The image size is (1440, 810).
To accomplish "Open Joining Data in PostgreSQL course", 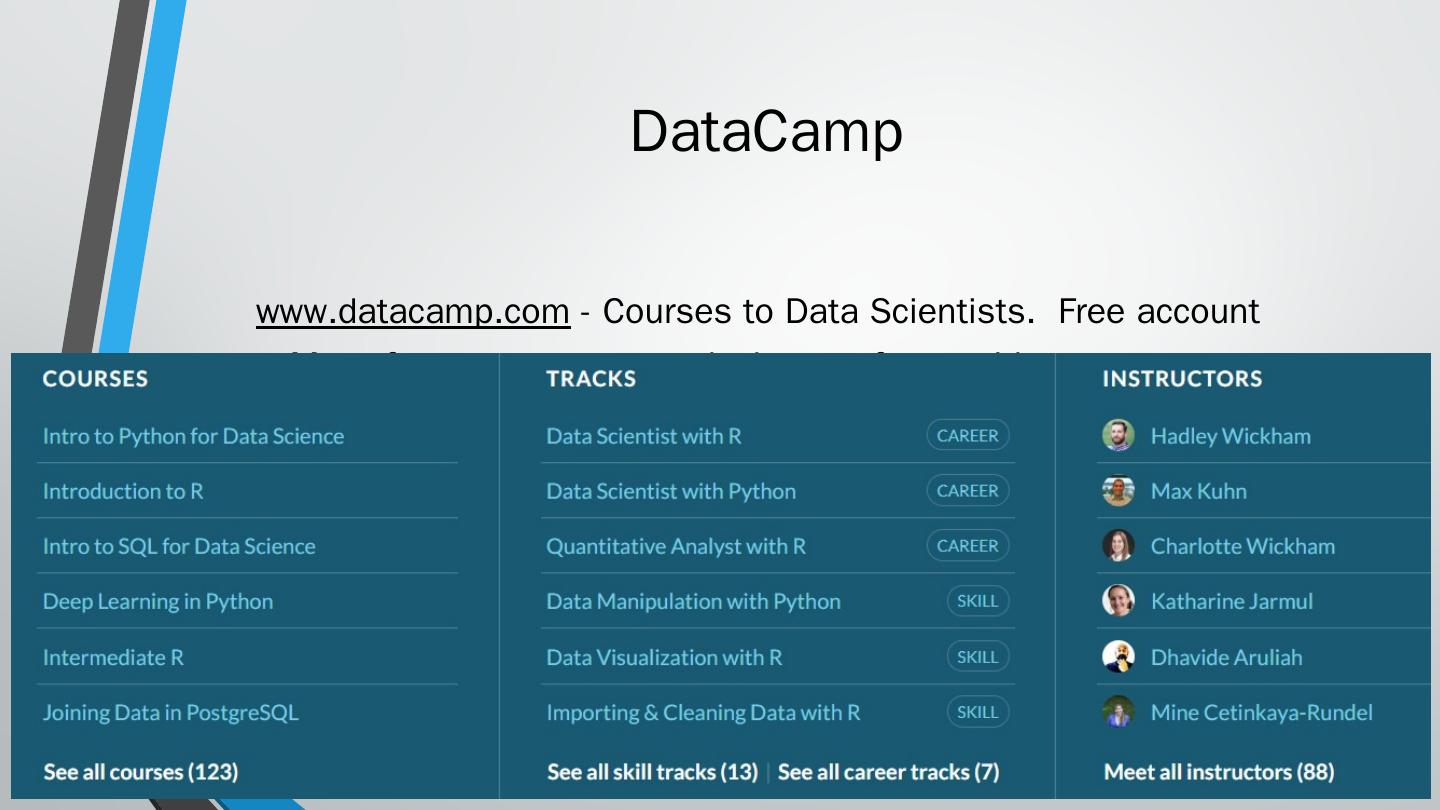I will coord(171,712).
